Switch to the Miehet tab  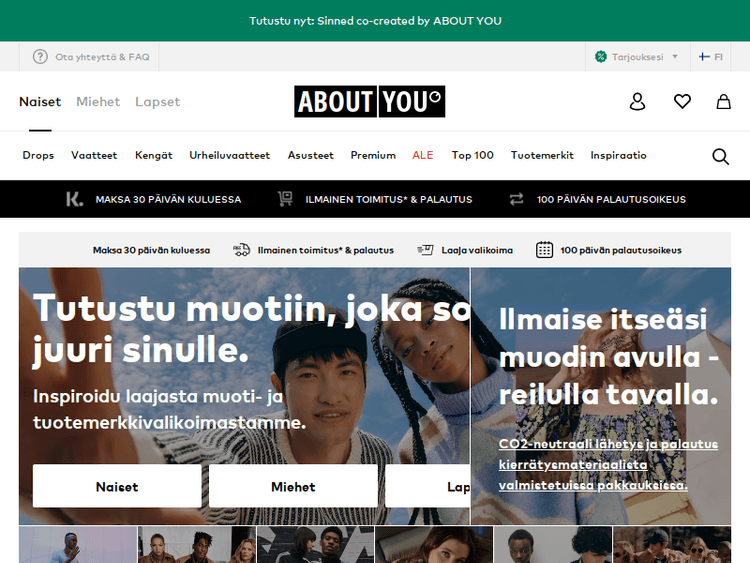click(98, 102)
